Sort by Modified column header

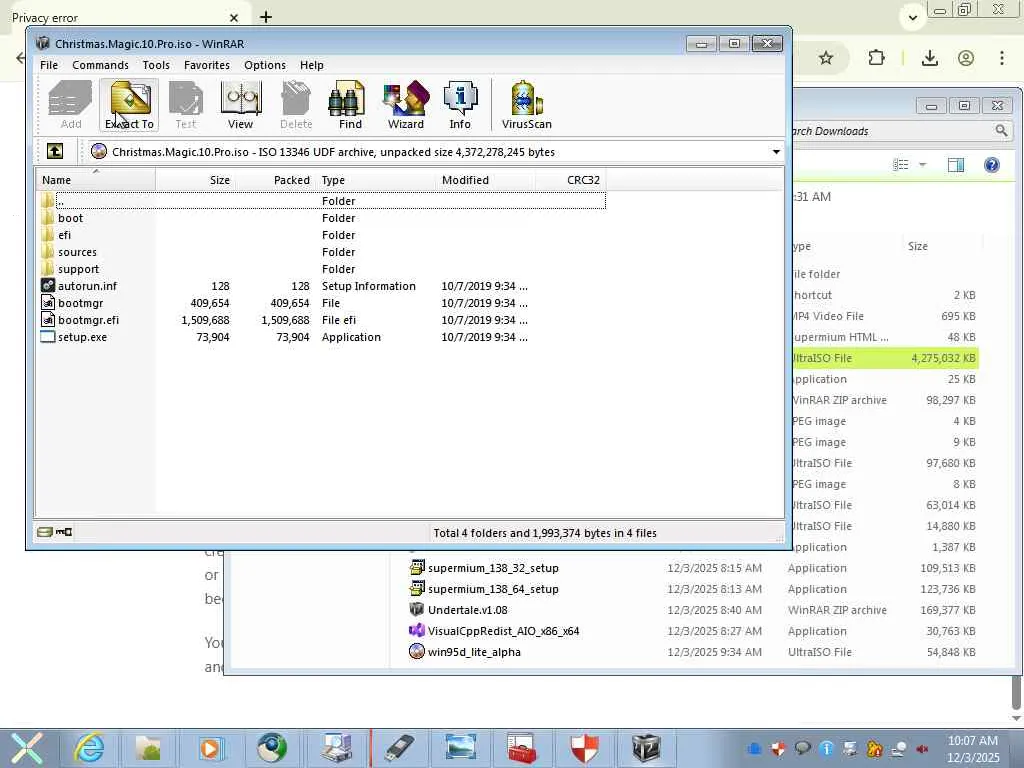coord(485,180)
